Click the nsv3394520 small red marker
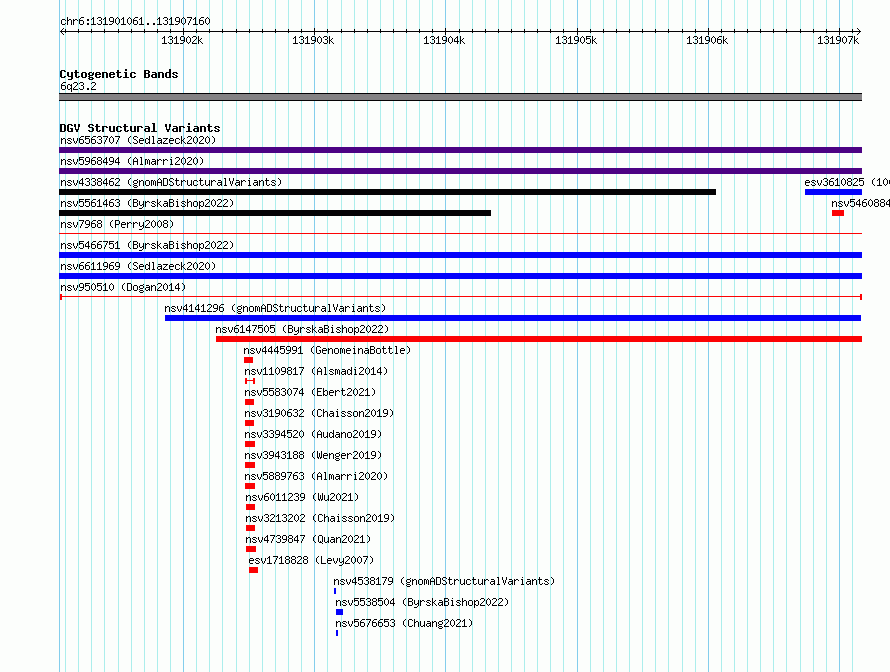 (x=250, y=444)
